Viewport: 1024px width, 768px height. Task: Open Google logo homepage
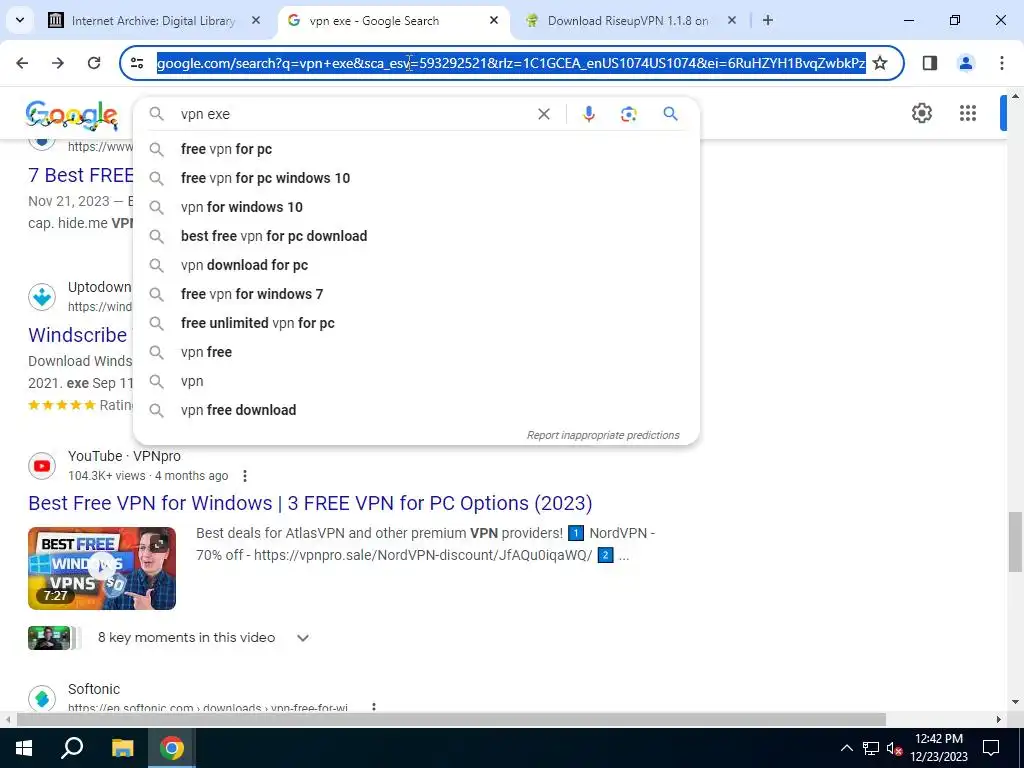tap(72, 115)
